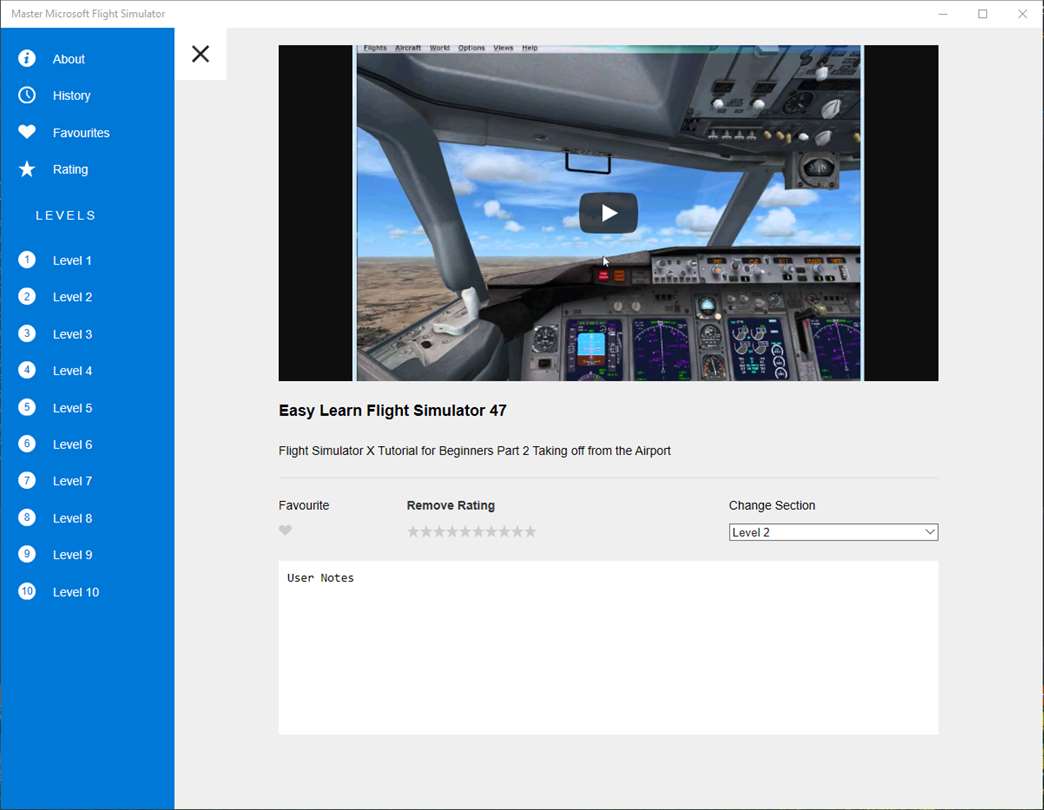Click the Rating star icon in sidebar
The height and width of the screenshot is (810, 1044).
coord(27,169)
